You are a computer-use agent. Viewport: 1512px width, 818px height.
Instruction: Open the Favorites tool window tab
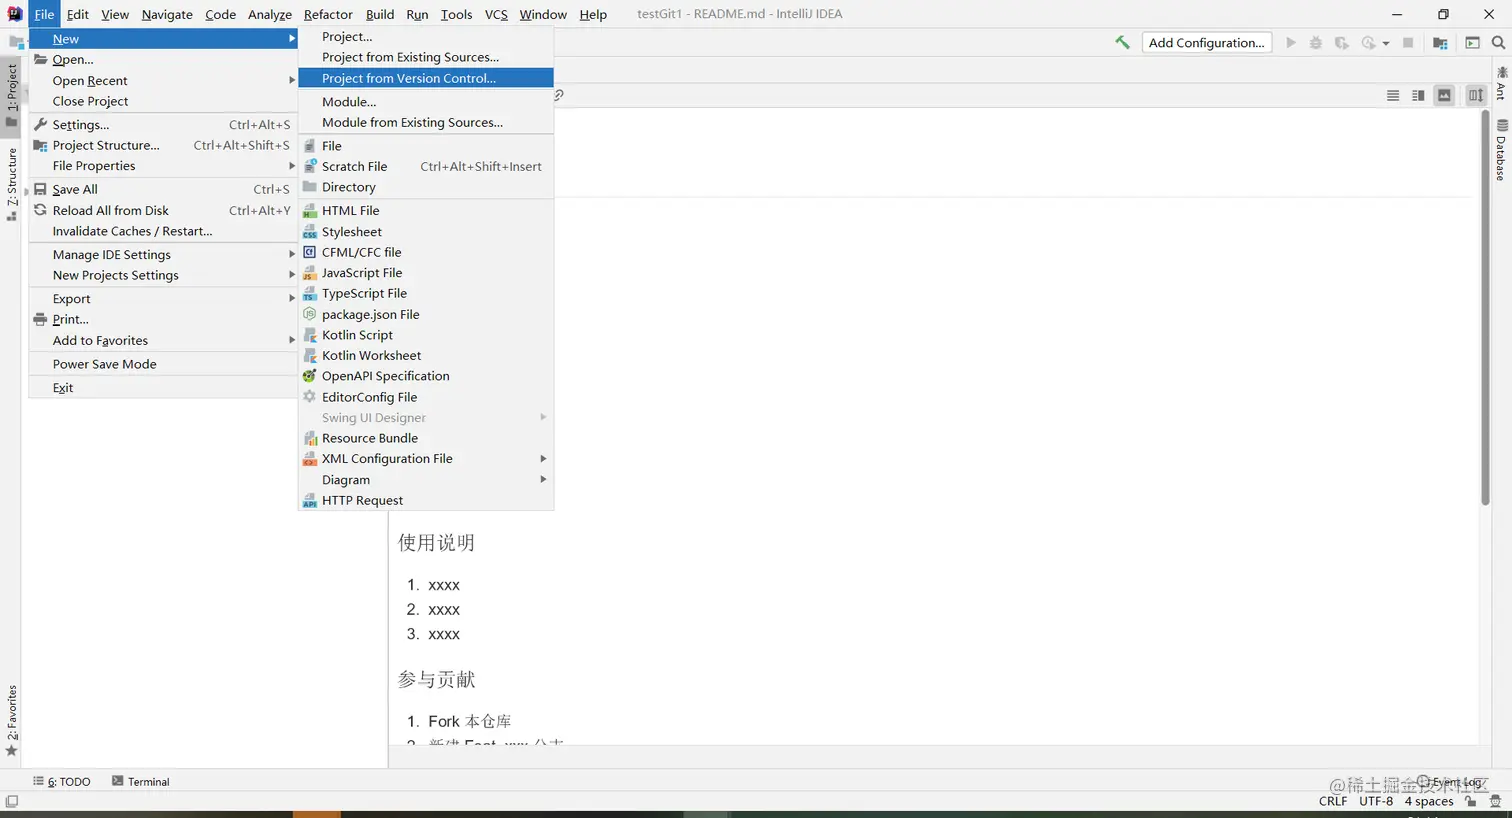(11, 720)
